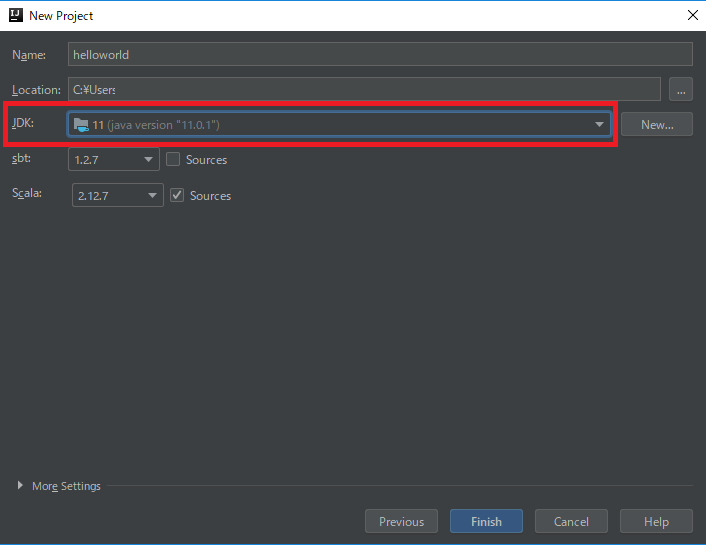706x545 pixels.
Task: Enable the sbt Sources checkbox
Action: click(x=173, y=159)
